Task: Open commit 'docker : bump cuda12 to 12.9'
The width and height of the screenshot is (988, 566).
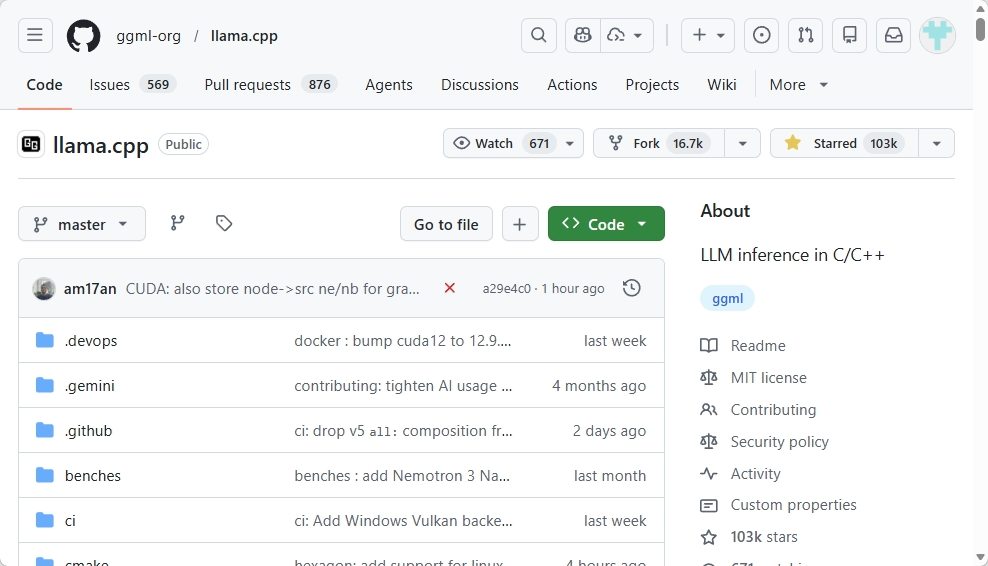Action: 403,340
